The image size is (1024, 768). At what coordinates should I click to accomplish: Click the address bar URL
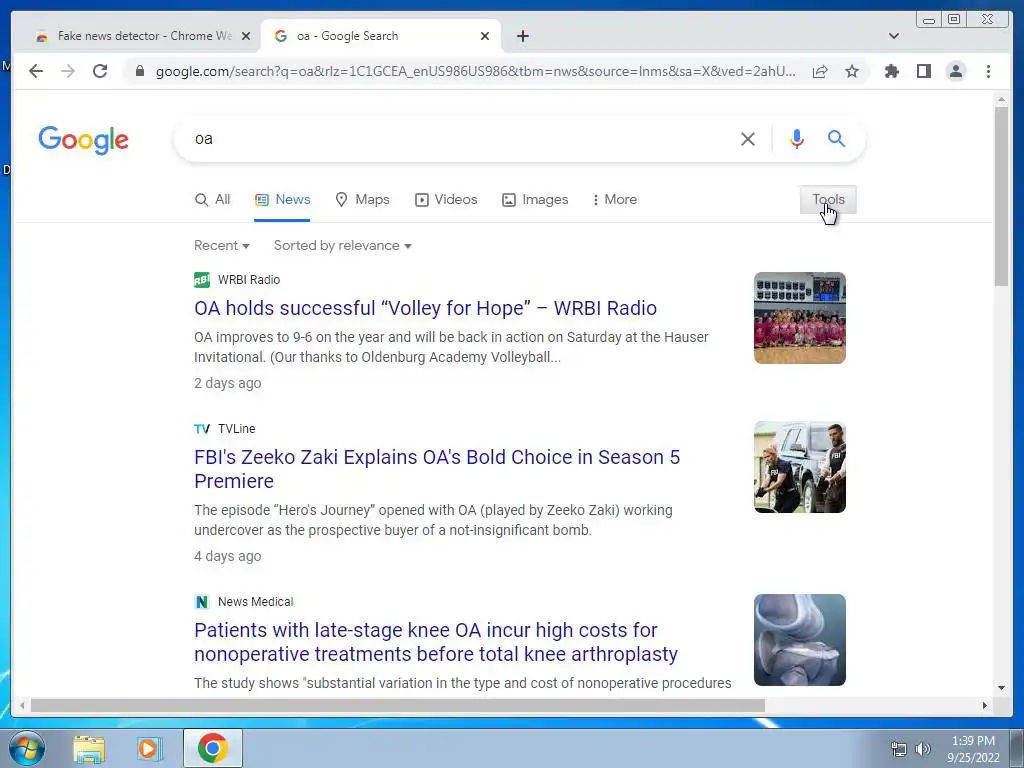(x=475, y=71)
